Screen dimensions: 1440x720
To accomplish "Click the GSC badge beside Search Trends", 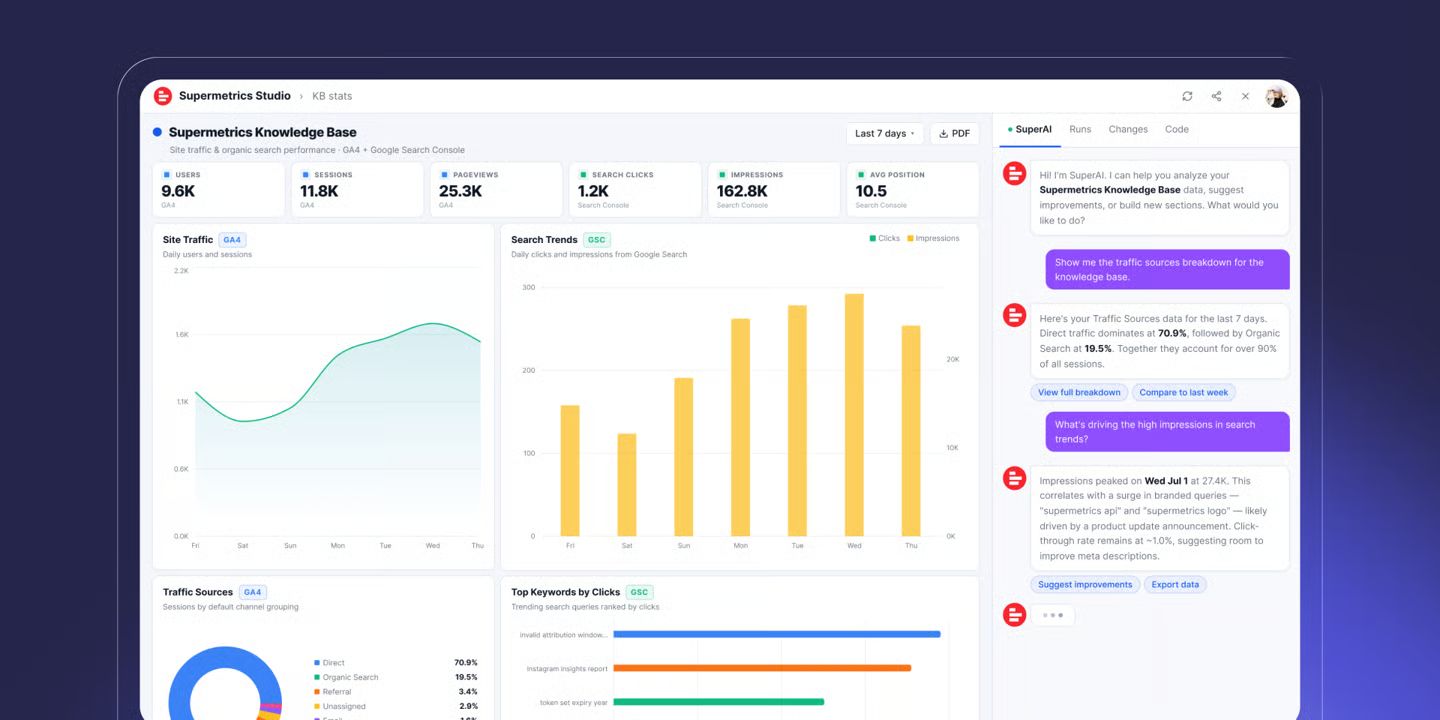I will tap(597, 240).
